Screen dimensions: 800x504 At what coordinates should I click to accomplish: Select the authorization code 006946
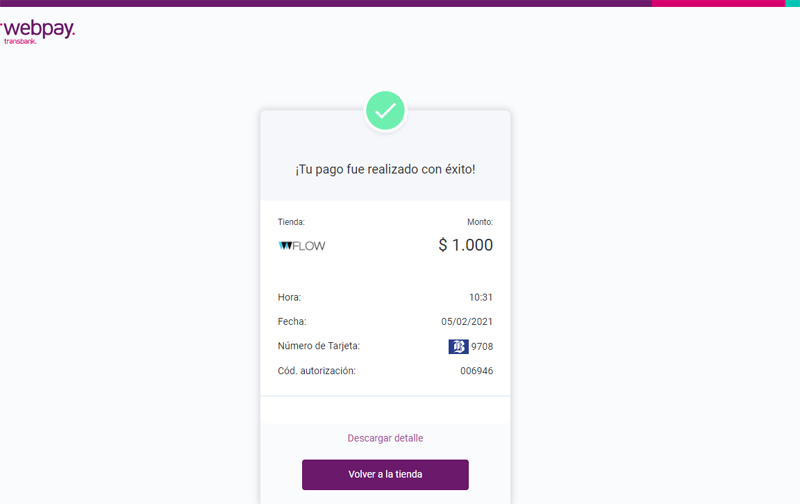[477, 371]
